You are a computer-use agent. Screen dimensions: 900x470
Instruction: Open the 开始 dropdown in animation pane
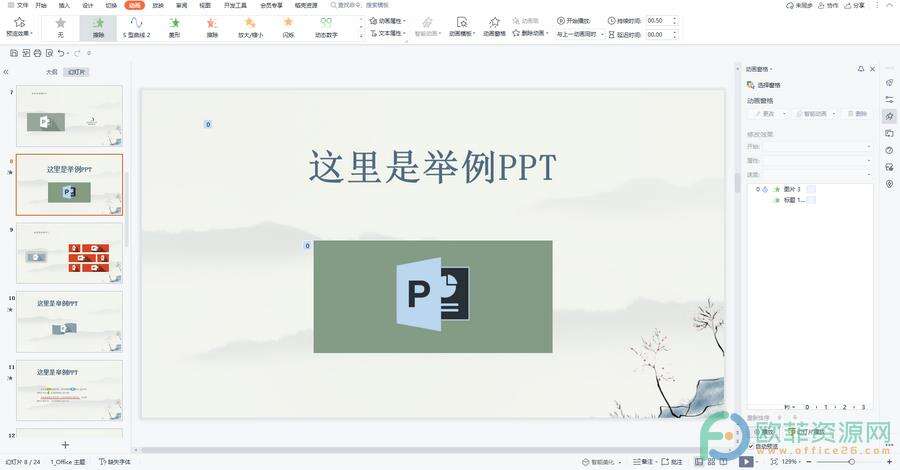coord(817,147)
